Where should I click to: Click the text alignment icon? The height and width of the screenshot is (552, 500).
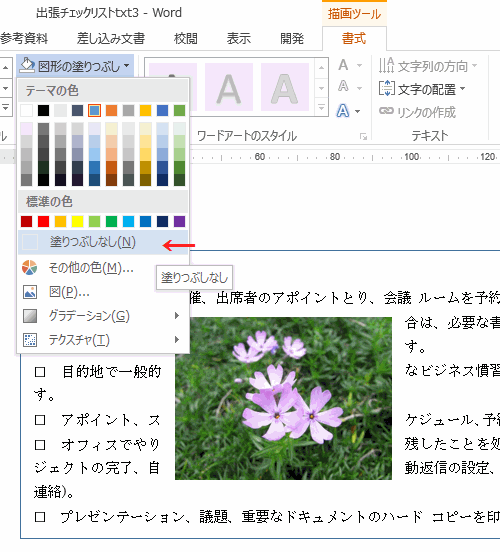pyautogui.click(x=387, y=88)
